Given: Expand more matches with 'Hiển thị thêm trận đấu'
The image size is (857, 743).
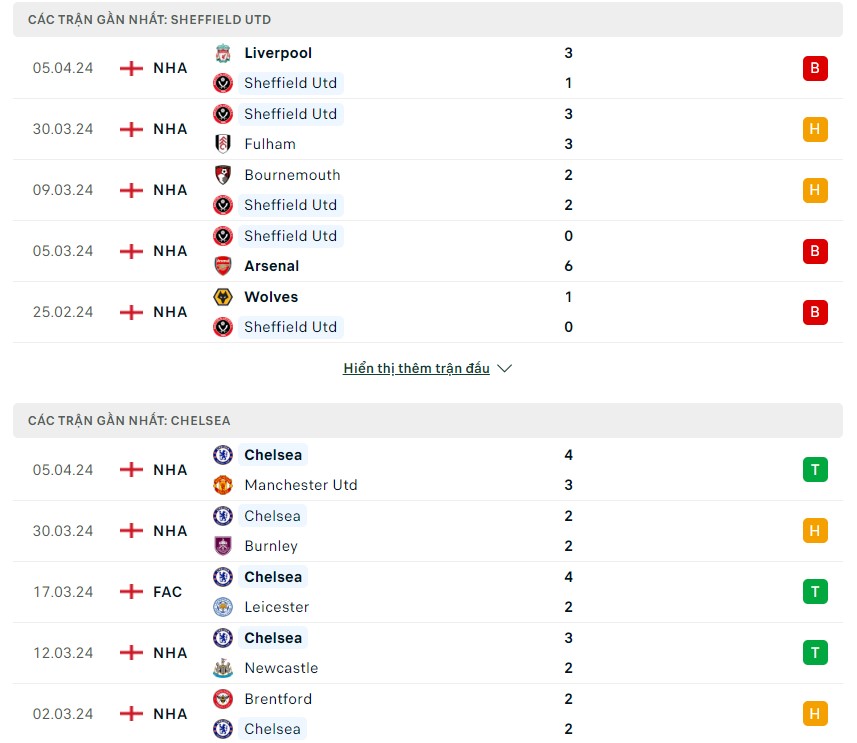Looking at the screenshot, I should (x=427, y=368).
